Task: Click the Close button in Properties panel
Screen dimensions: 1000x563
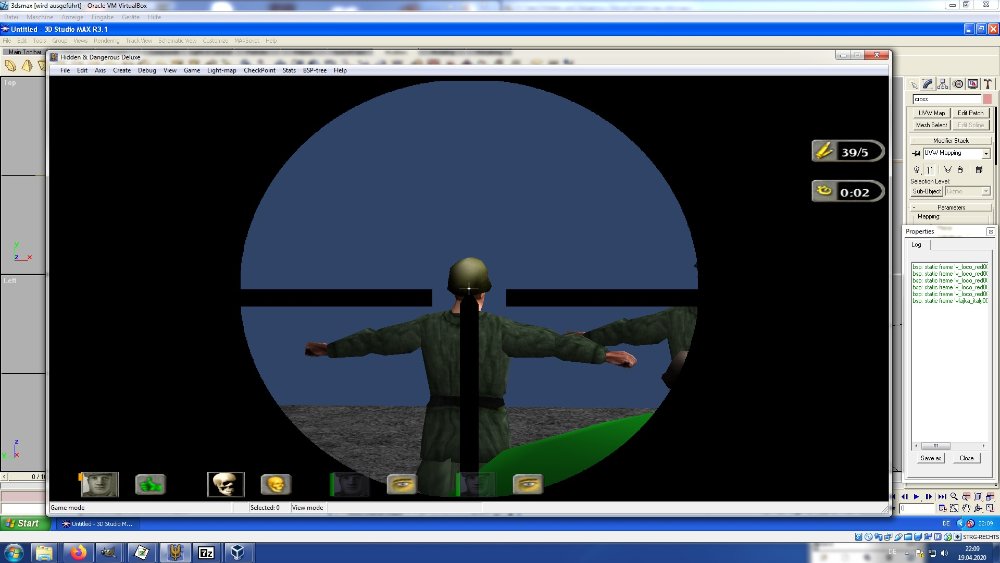Action: click(x=967, y=458)
